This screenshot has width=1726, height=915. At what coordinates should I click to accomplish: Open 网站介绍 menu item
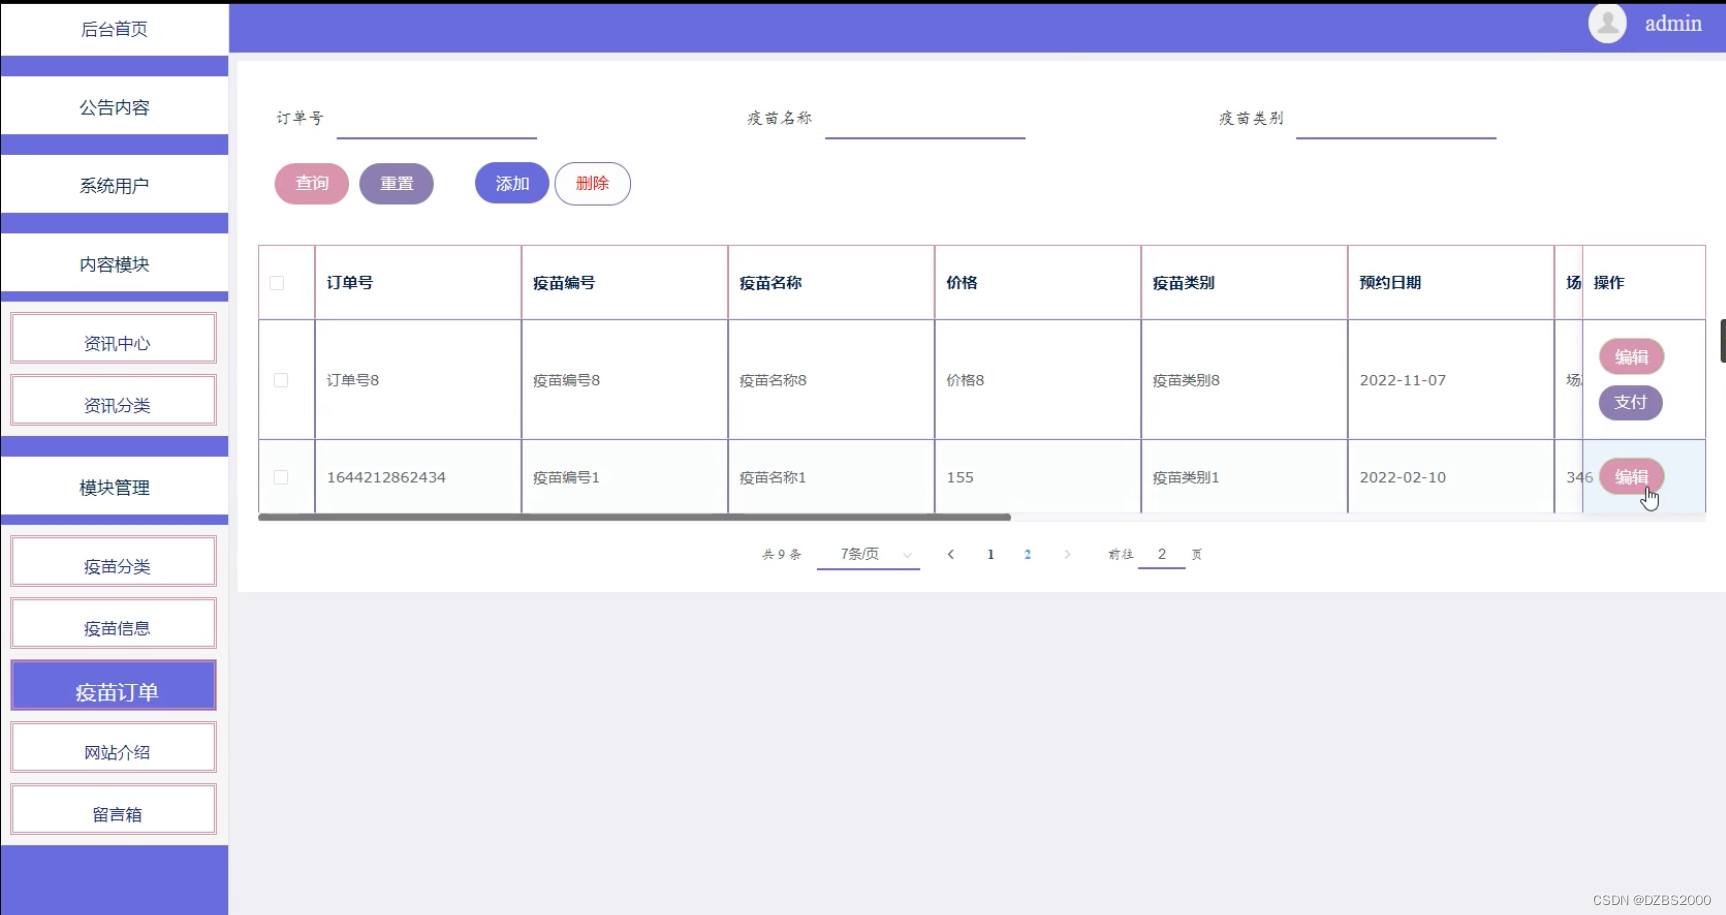pos(114,748)
